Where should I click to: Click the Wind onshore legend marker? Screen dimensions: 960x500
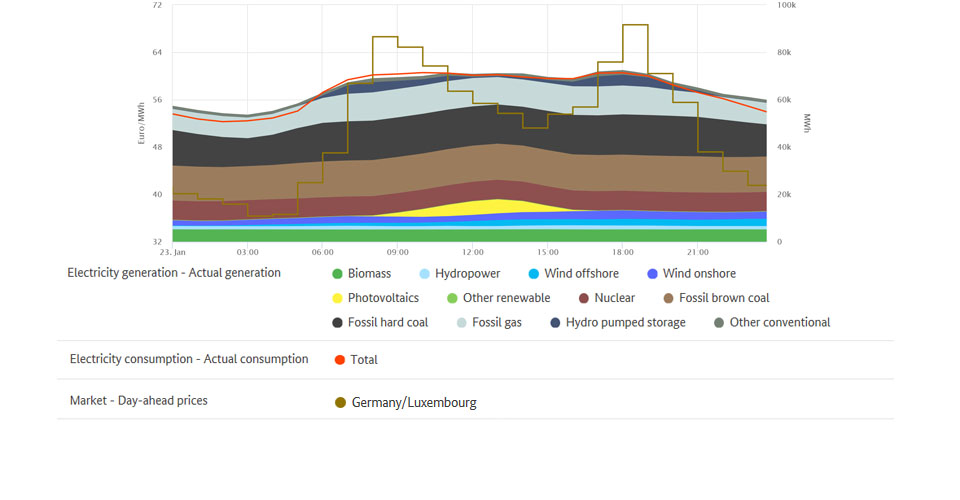click(653, 274)
